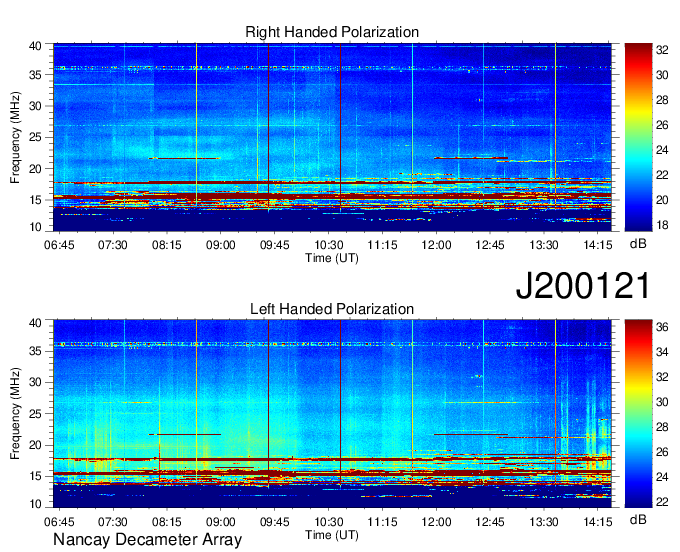The image size is (680, 552).
Task: Click "Time (UT)" label under Right Handed plot
Action: [332, 258]
